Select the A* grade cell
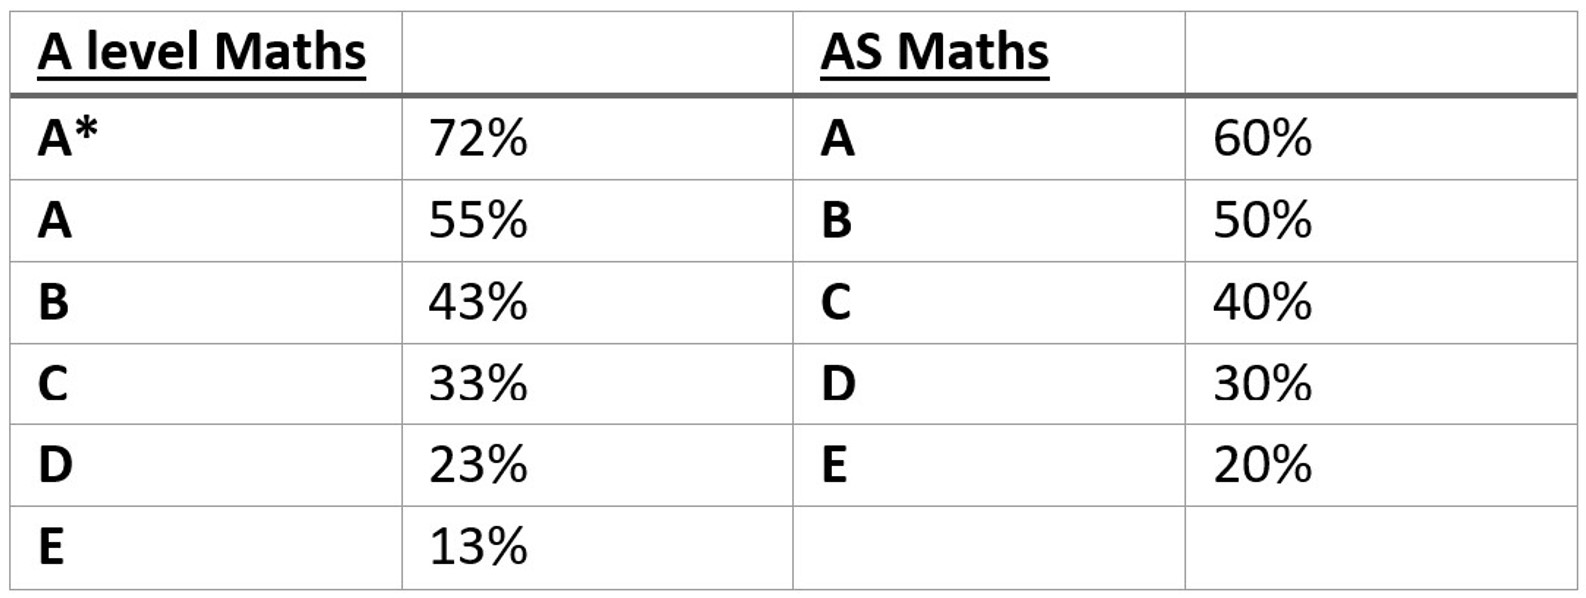This screenshot has width=1586, height=598. [x=68, y=138]
